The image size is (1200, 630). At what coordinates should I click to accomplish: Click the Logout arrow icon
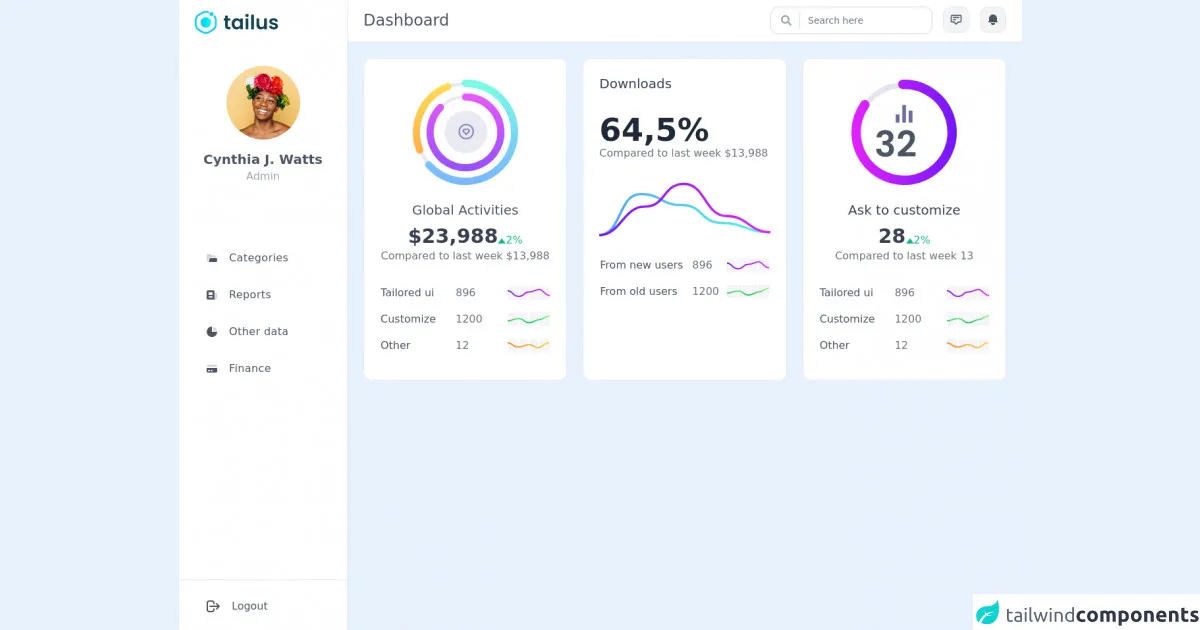coord(213,606)
